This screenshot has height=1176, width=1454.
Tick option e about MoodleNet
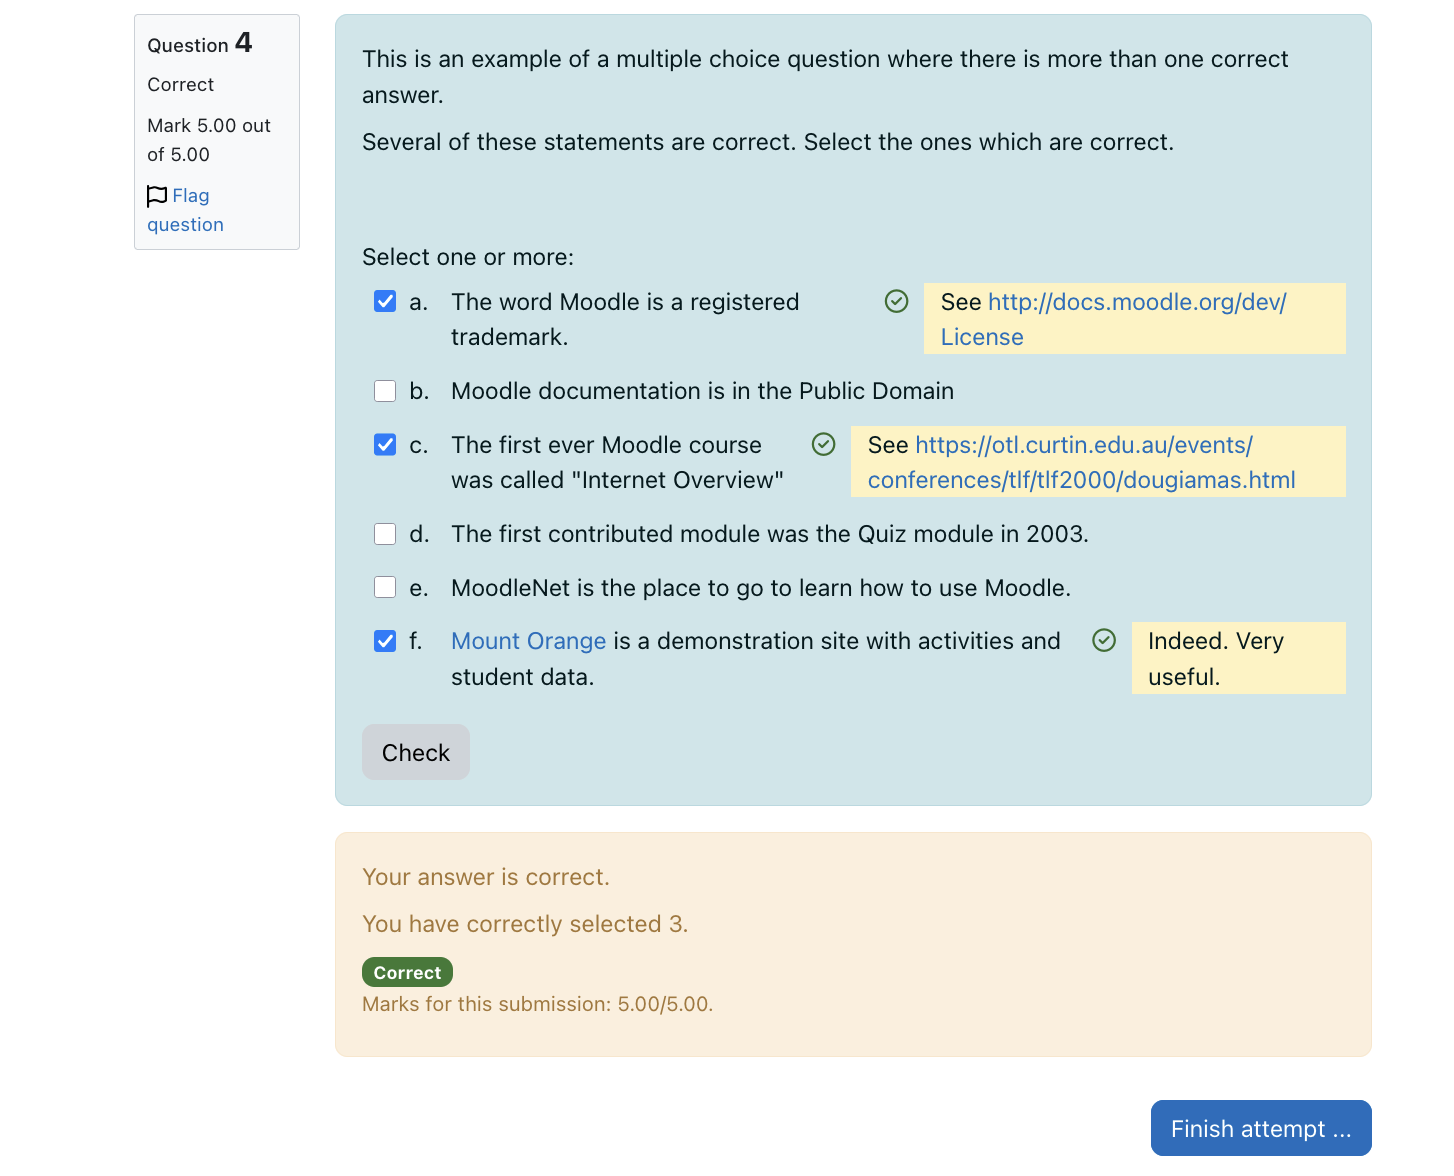pos(385,587)
